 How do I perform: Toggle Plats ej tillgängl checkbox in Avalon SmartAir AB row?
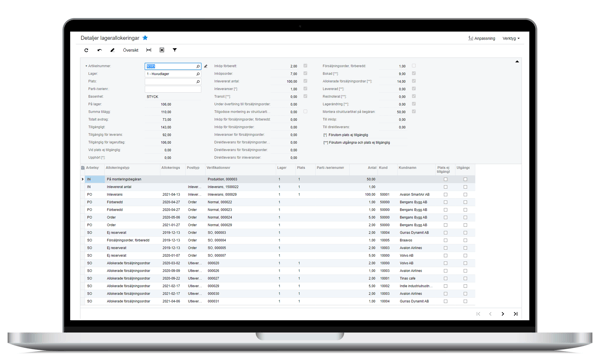point(445,194)
